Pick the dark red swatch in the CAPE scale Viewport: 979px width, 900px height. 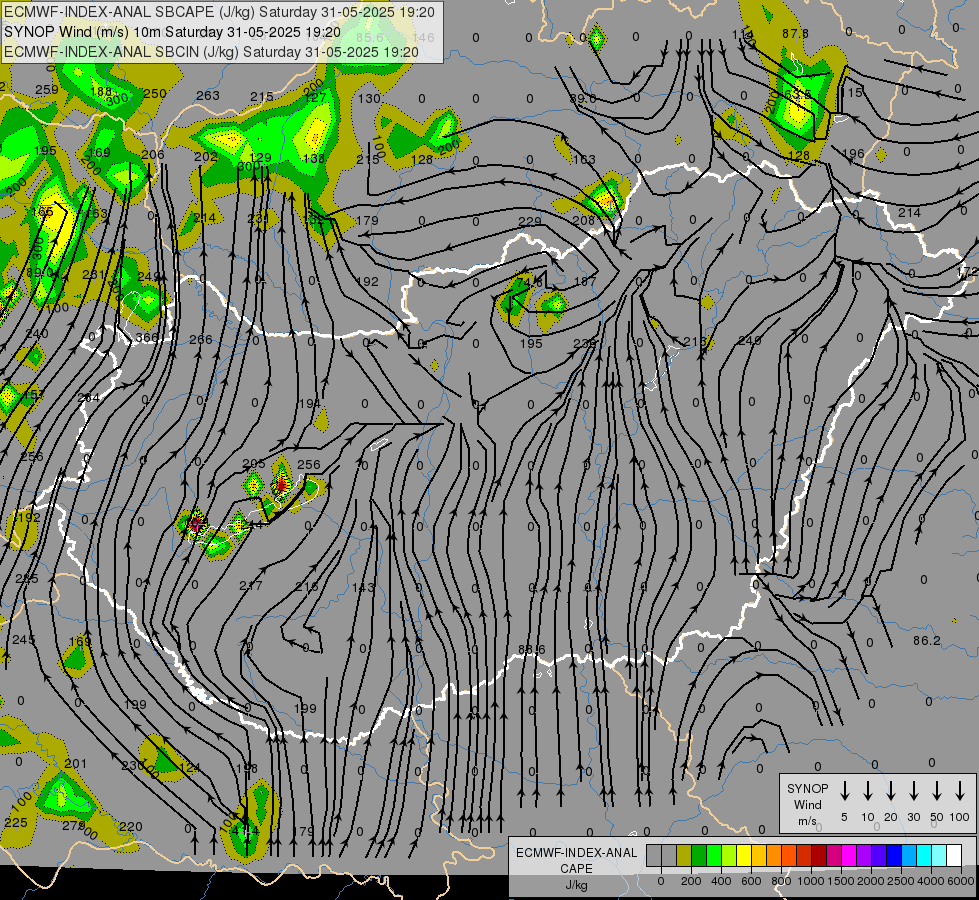tap(819, 855)
